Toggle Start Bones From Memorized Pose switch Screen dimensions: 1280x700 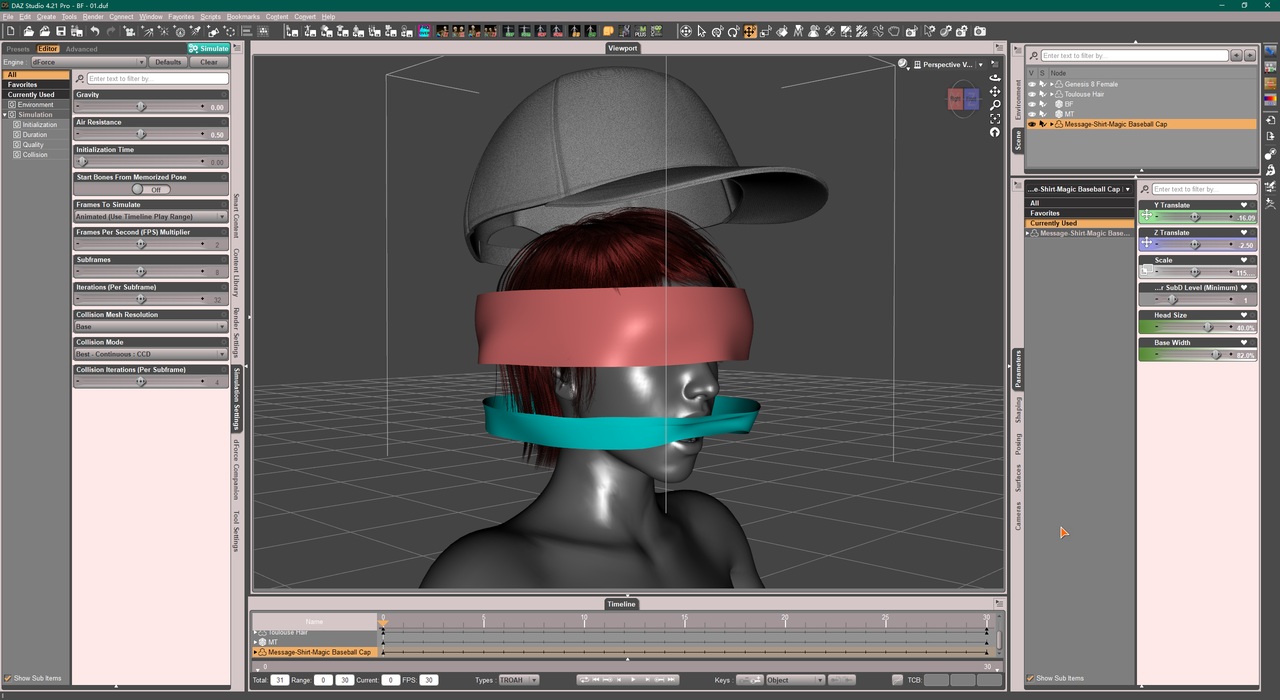[151, 189]
